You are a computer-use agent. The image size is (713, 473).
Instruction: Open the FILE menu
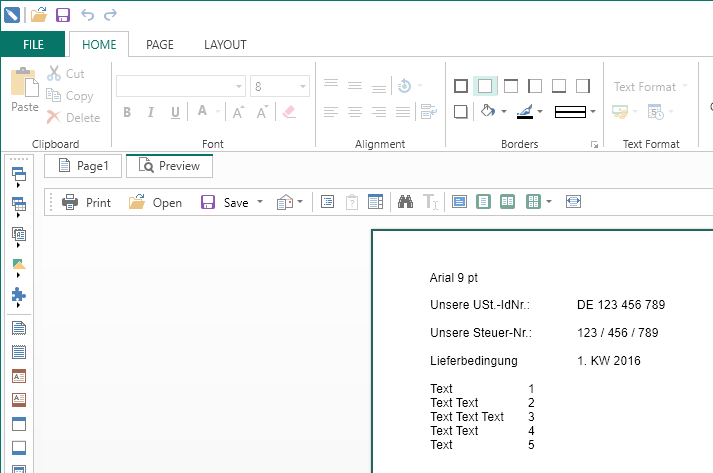[x=33, y=45]
